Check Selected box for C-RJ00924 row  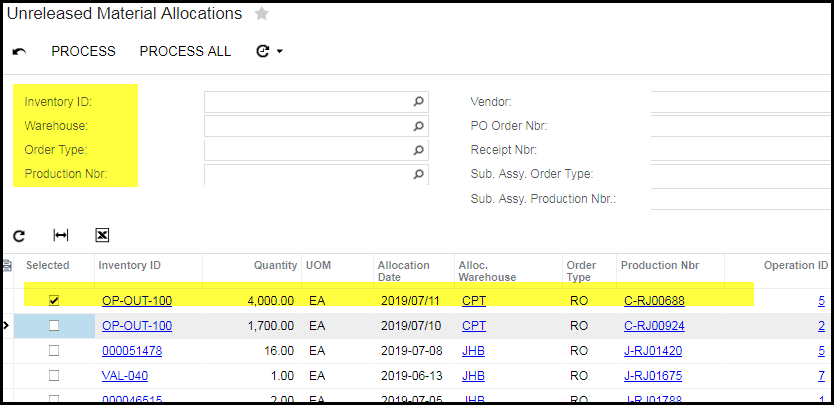(54, 325)
